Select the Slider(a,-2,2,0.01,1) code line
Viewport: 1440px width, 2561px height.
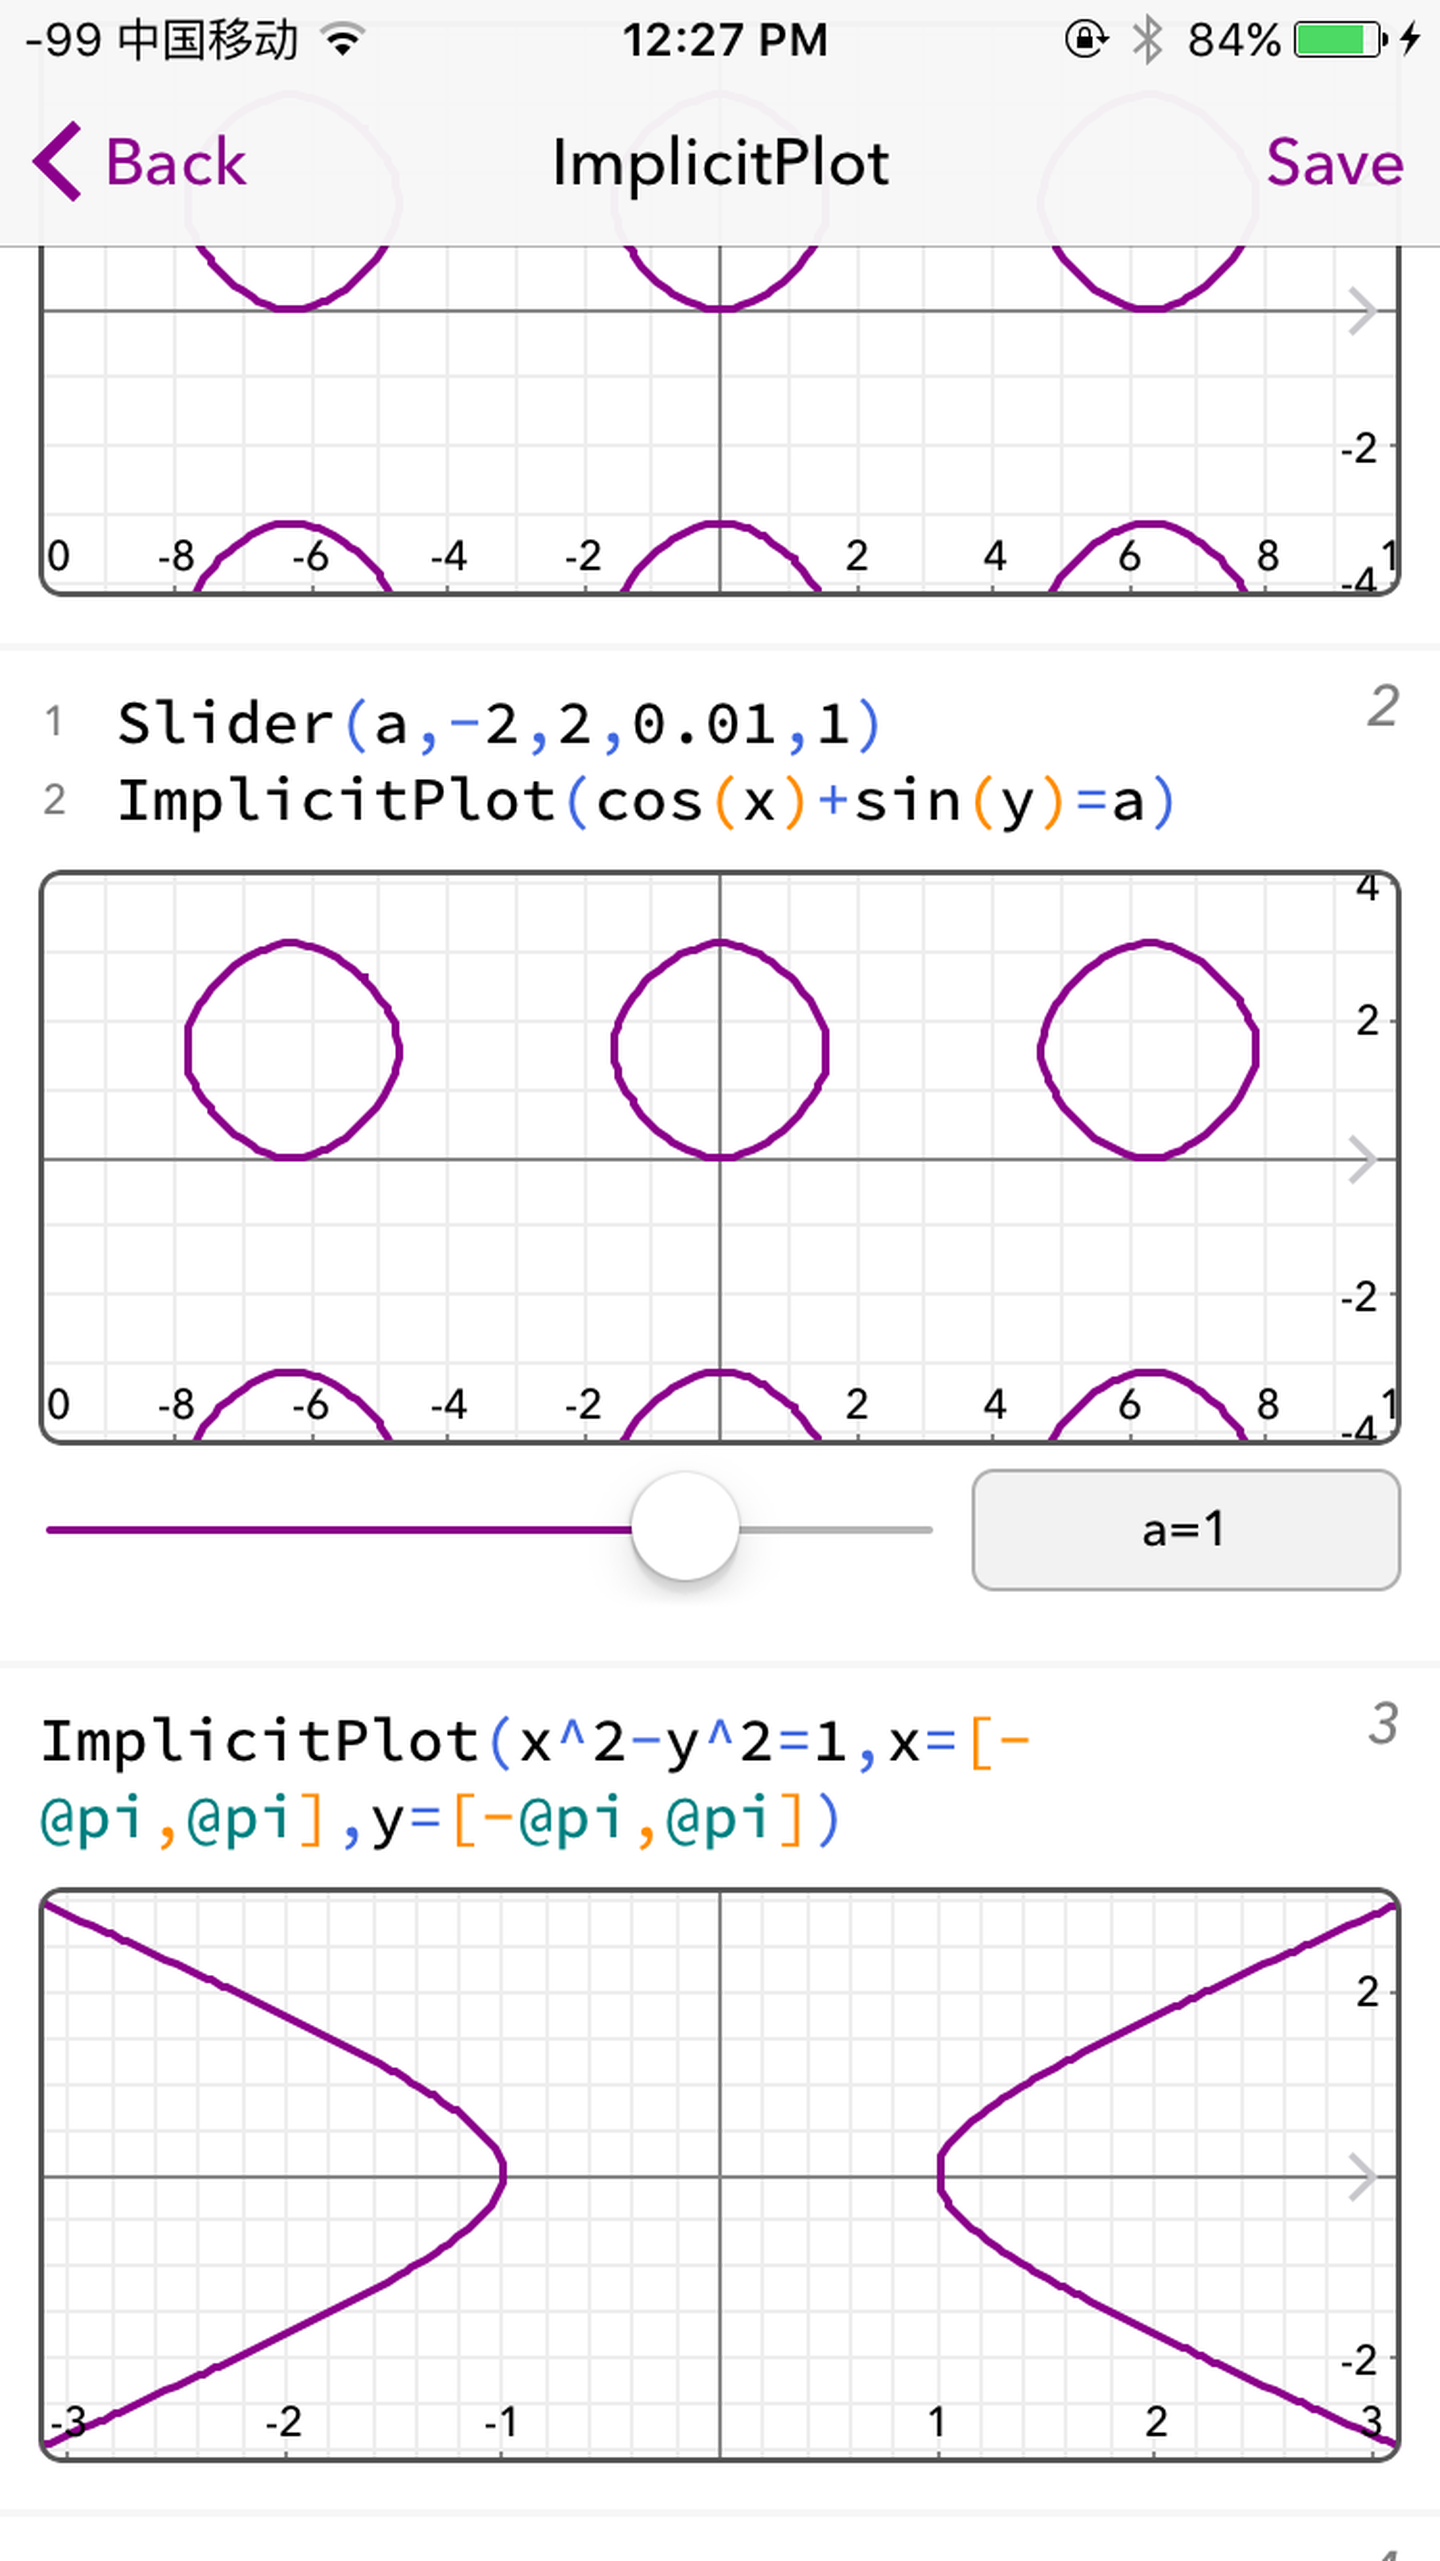(x=499, y=723)
